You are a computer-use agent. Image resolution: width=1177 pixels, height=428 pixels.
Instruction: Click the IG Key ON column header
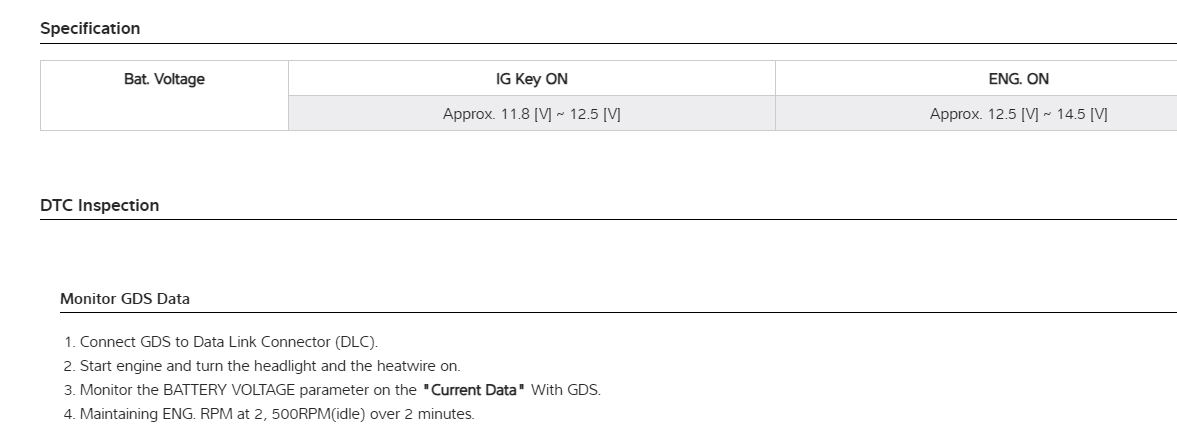pyautogui.click(x=531, y=79)
